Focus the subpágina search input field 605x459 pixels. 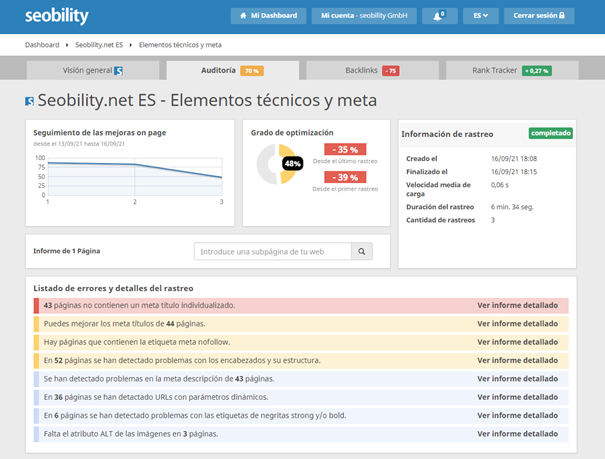pyautogui.click(x=273, y=251)
